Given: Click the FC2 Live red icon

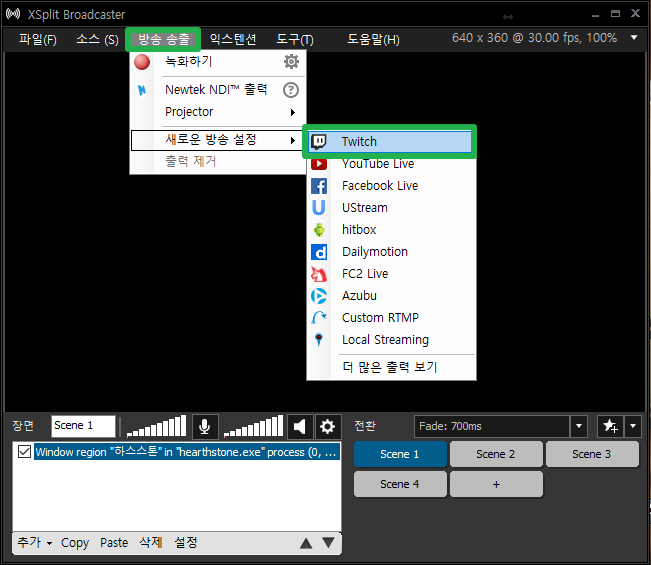Looking at the screenshot, I should 319,274.
